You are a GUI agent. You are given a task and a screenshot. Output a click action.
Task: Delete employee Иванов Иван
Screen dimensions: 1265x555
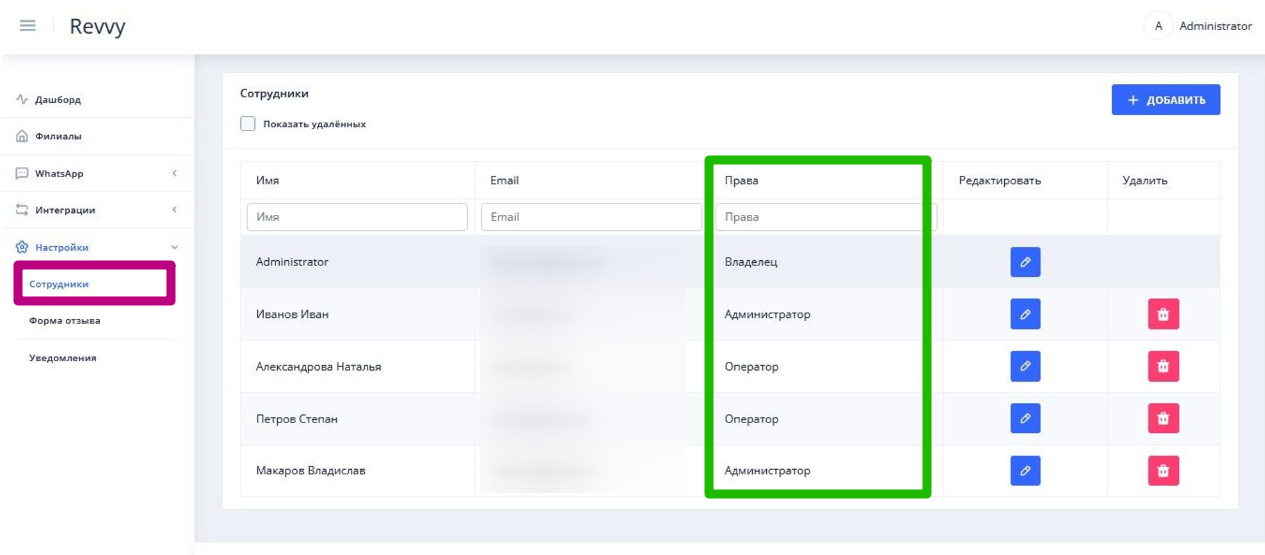tap(1163, 314)
